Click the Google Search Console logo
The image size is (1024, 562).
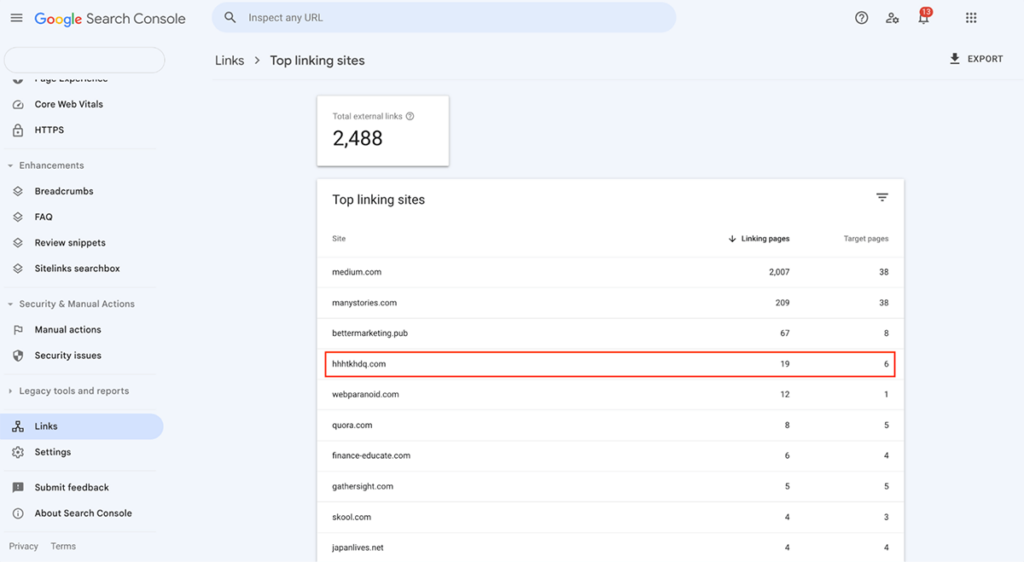pos(110,19)
